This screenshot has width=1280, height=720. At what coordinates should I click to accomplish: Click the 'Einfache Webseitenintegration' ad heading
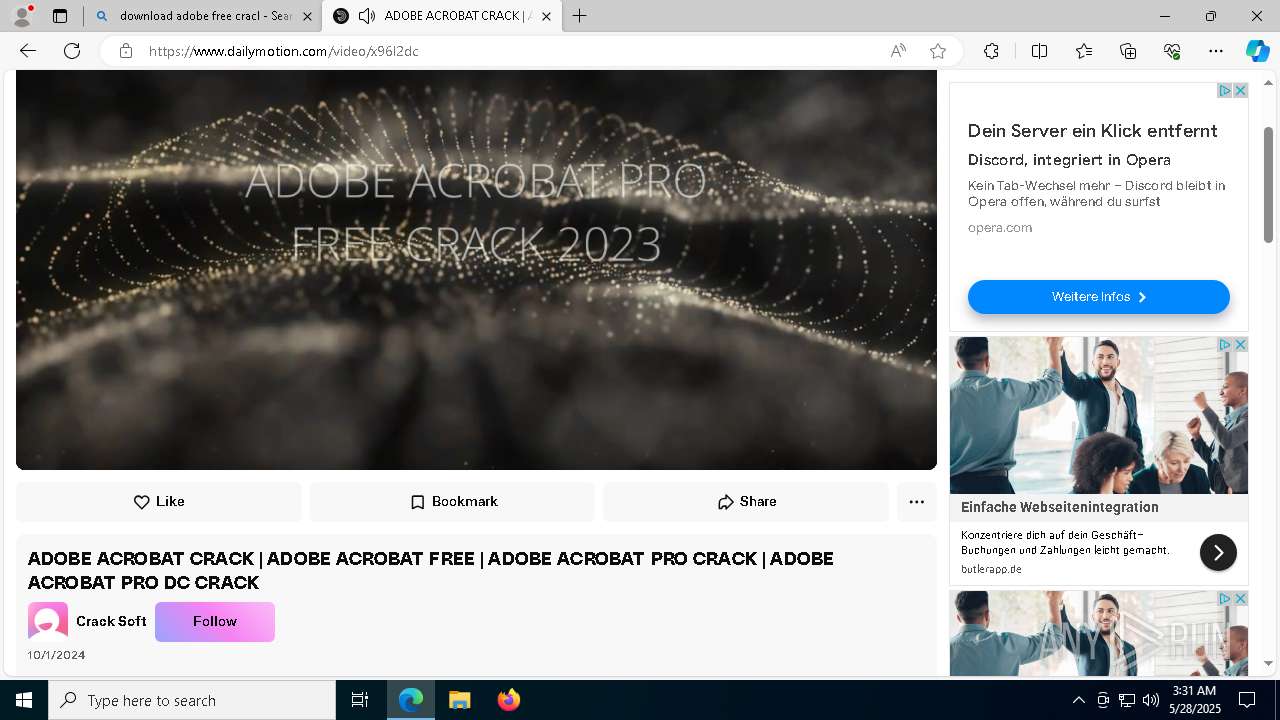pyautogui.click(x=1059, y=507)
